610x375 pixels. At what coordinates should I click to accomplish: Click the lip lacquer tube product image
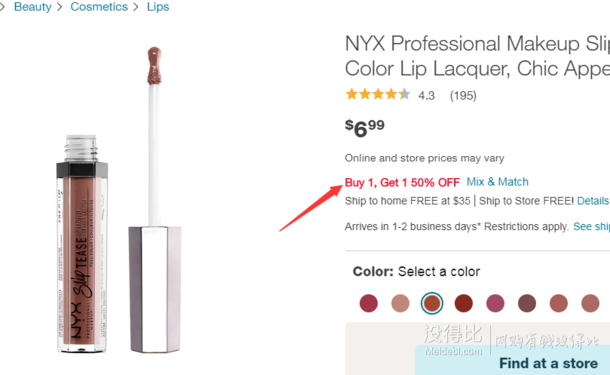tap(82, 244)
